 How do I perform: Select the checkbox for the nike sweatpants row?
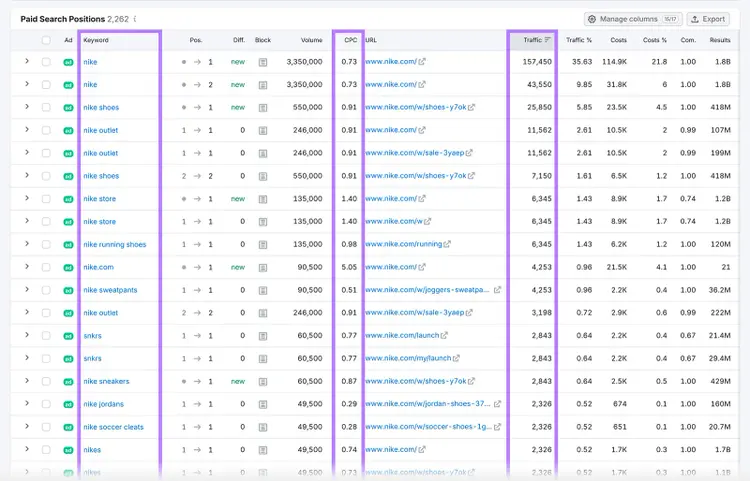tap(46, 290)
